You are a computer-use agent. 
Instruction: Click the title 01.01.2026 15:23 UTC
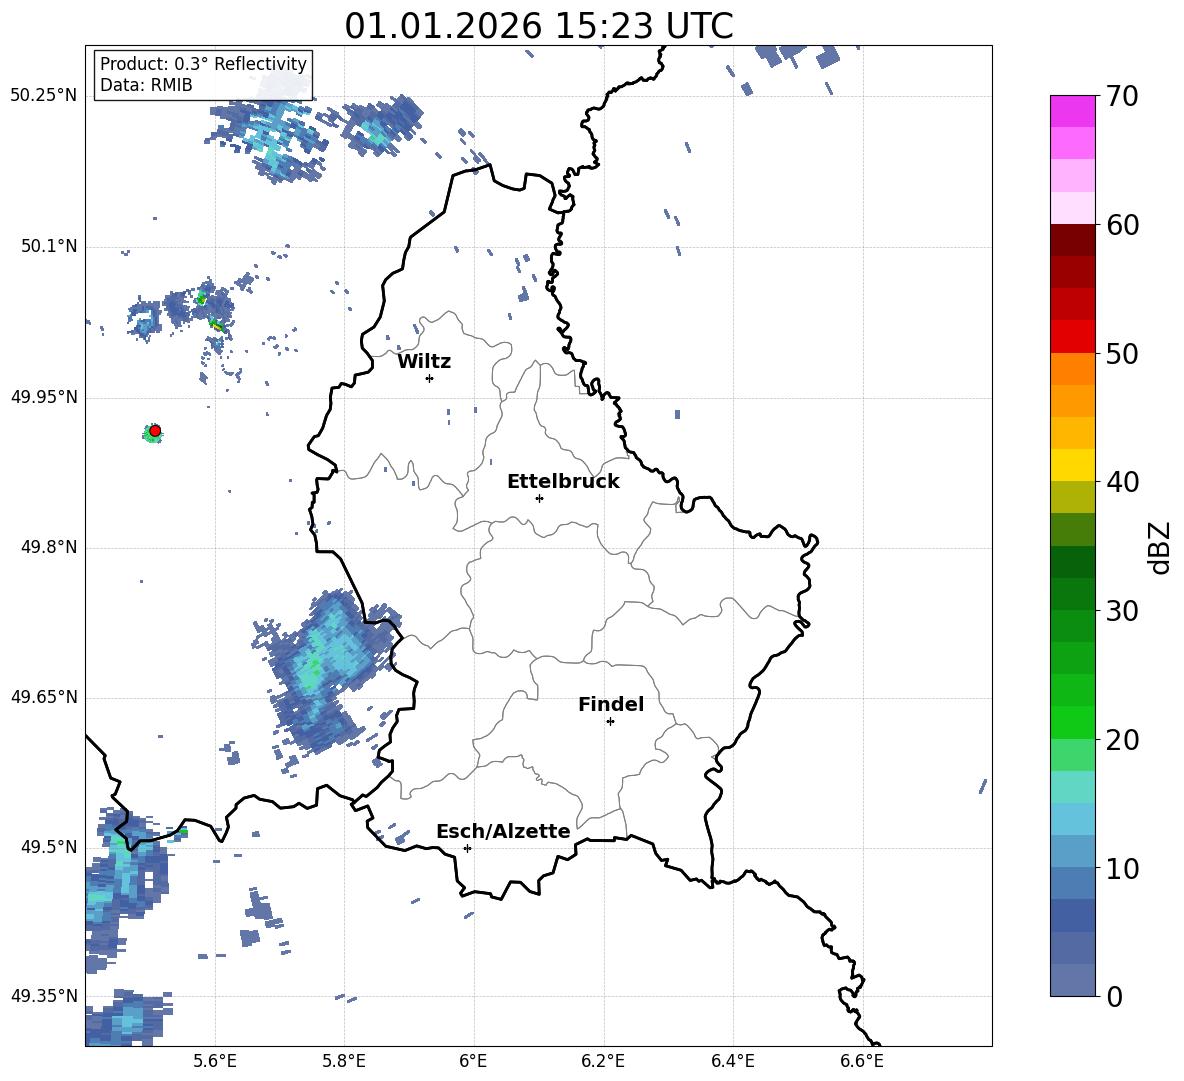point(539,26)
